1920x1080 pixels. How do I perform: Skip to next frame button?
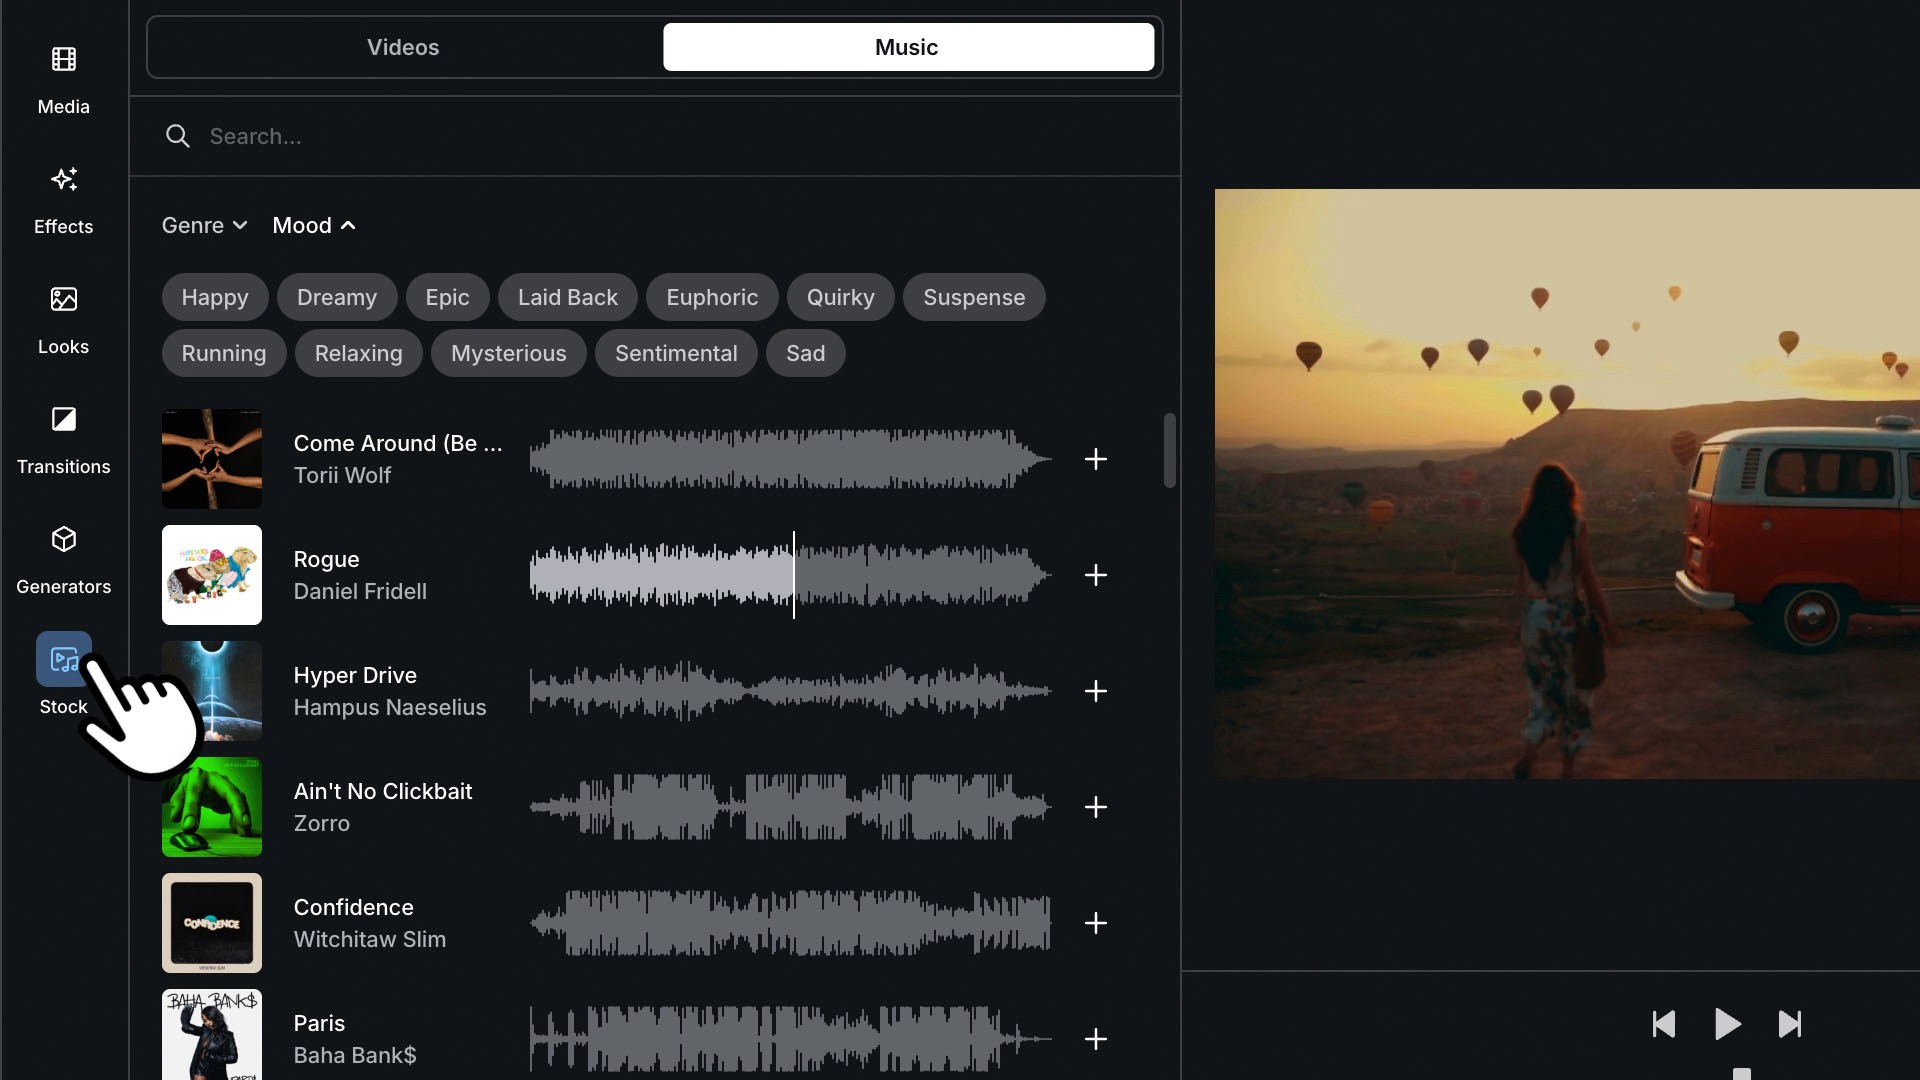[x=1789, y=1024]
